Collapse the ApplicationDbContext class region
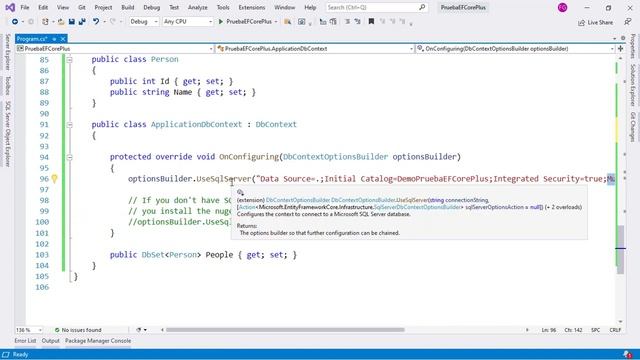The width and height of the screenshot is (640, 360). (x=69, y=125)
